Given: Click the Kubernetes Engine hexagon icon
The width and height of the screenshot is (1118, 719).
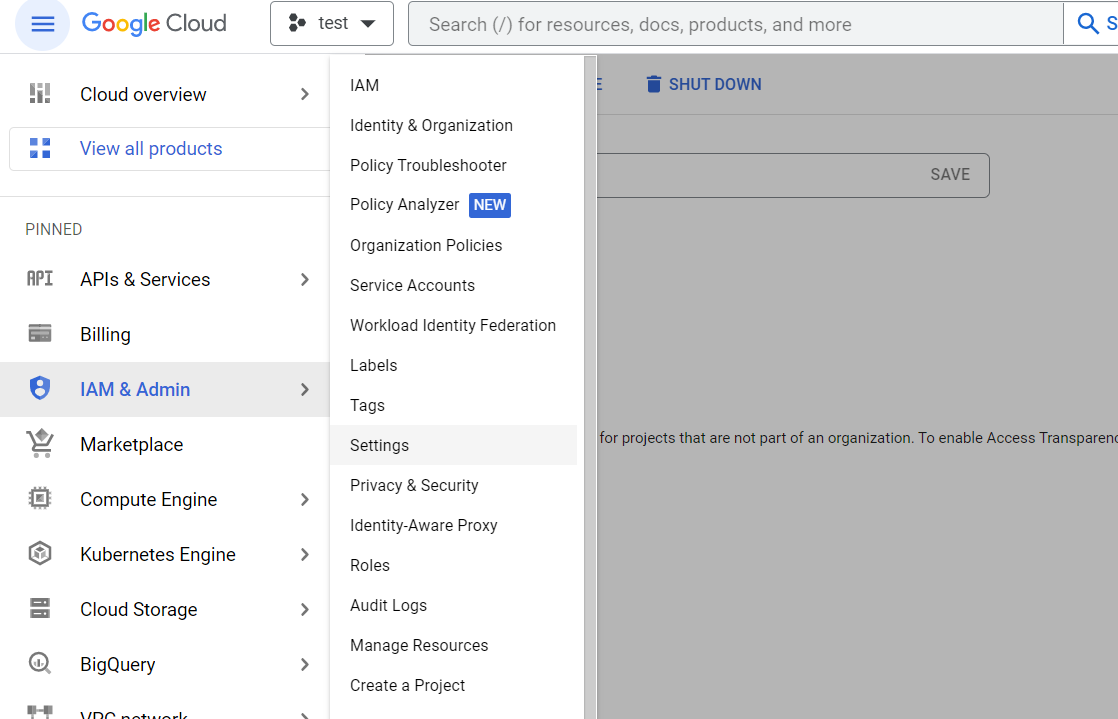Looking at the screenshot, I should click(40, 553).
